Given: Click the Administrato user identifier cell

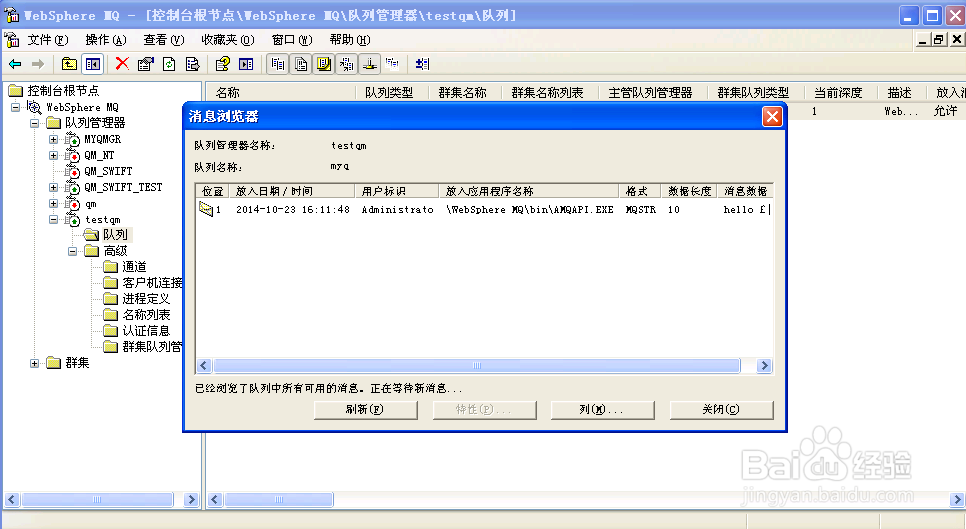Looking at the screenshot, I should [x=397, y=209].
